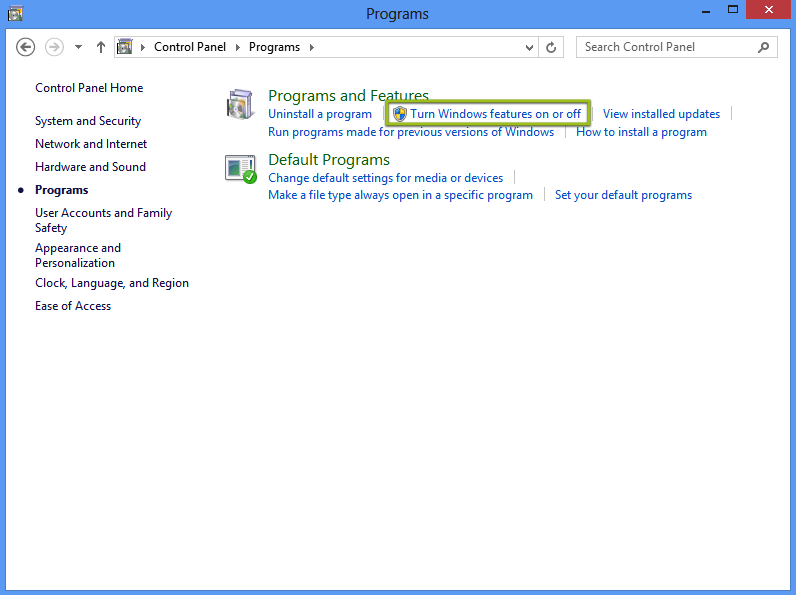Open the Programs and Features heading

(348, 95)
